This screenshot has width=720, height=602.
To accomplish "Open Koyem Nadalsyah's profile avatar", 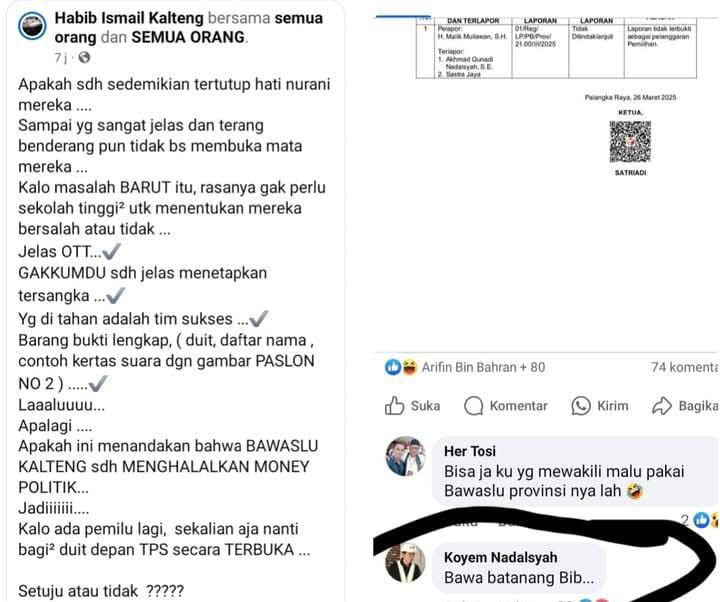I will pos(405,563).
